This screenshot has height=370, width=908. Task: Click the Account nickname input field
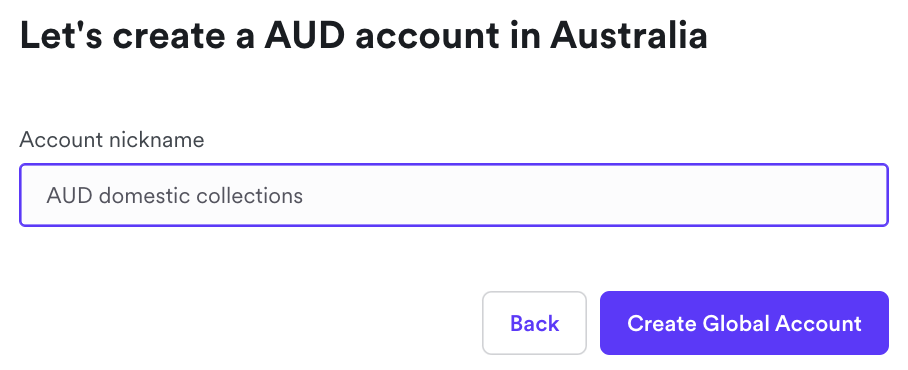point(453,195)
